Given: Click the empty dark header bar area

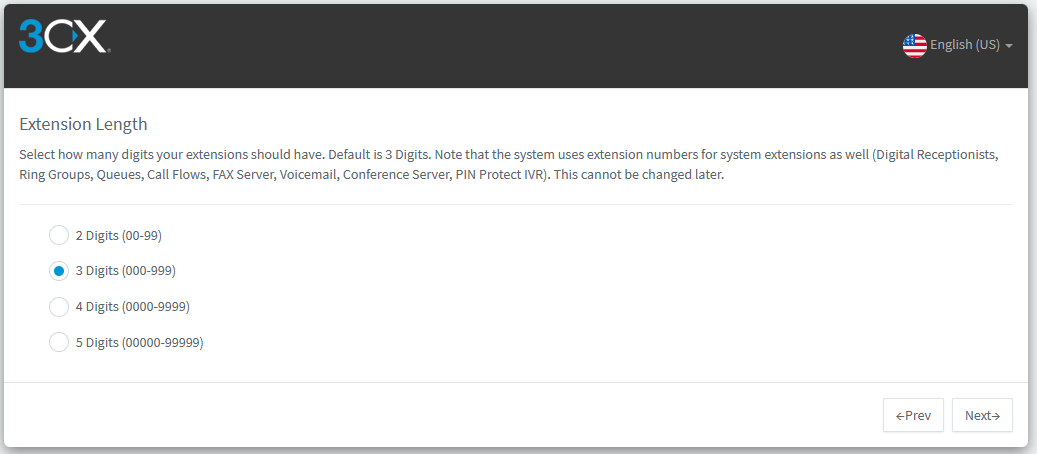Looking at the screenshot, I should pyautogui.click(x=503, y=46).
